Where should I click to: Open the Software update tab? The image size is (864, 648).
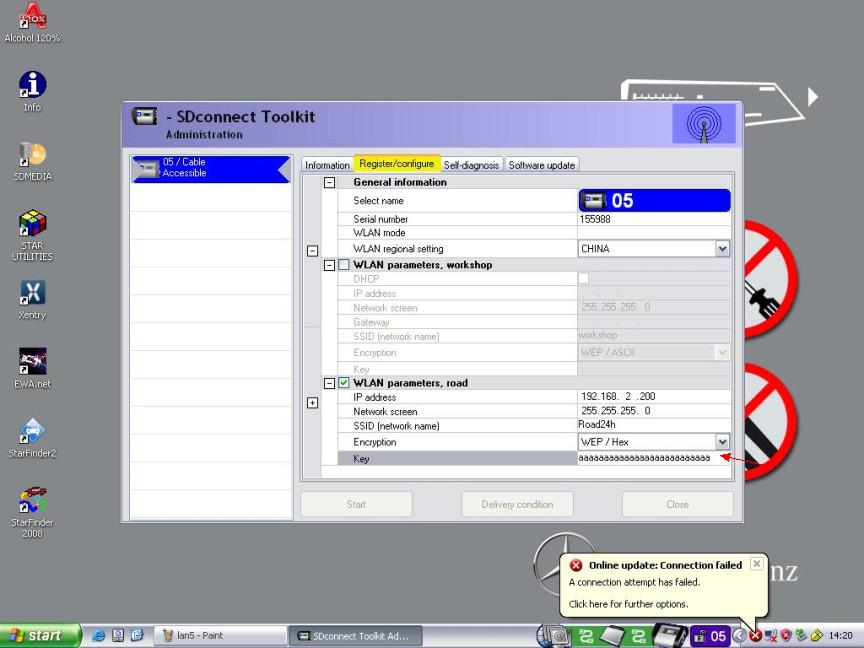tap(542, 165)
